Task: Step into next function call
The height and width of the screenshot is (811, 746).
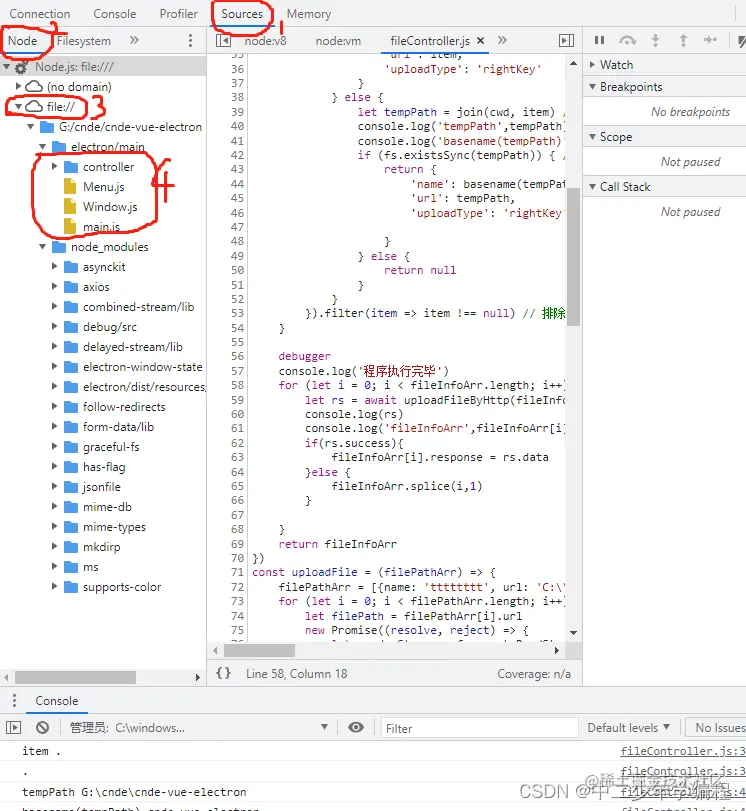Action: (x=655, y=40)
